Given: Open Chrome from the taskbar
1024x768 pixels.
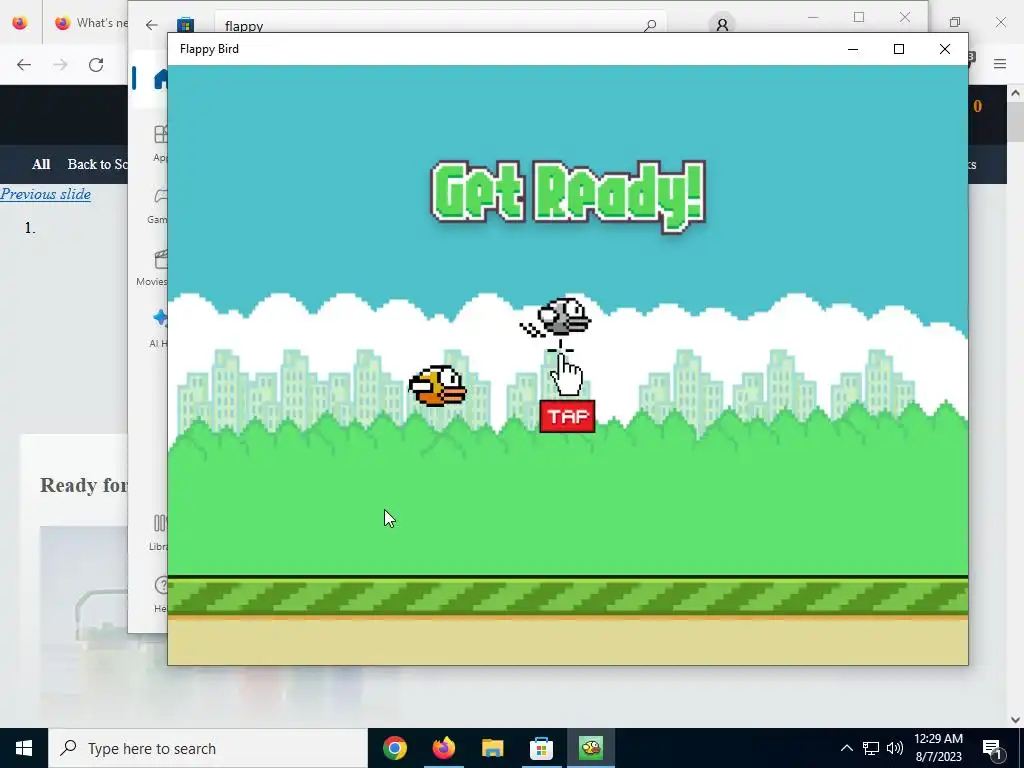Looking at the screenshot, I should pos(394,748).
